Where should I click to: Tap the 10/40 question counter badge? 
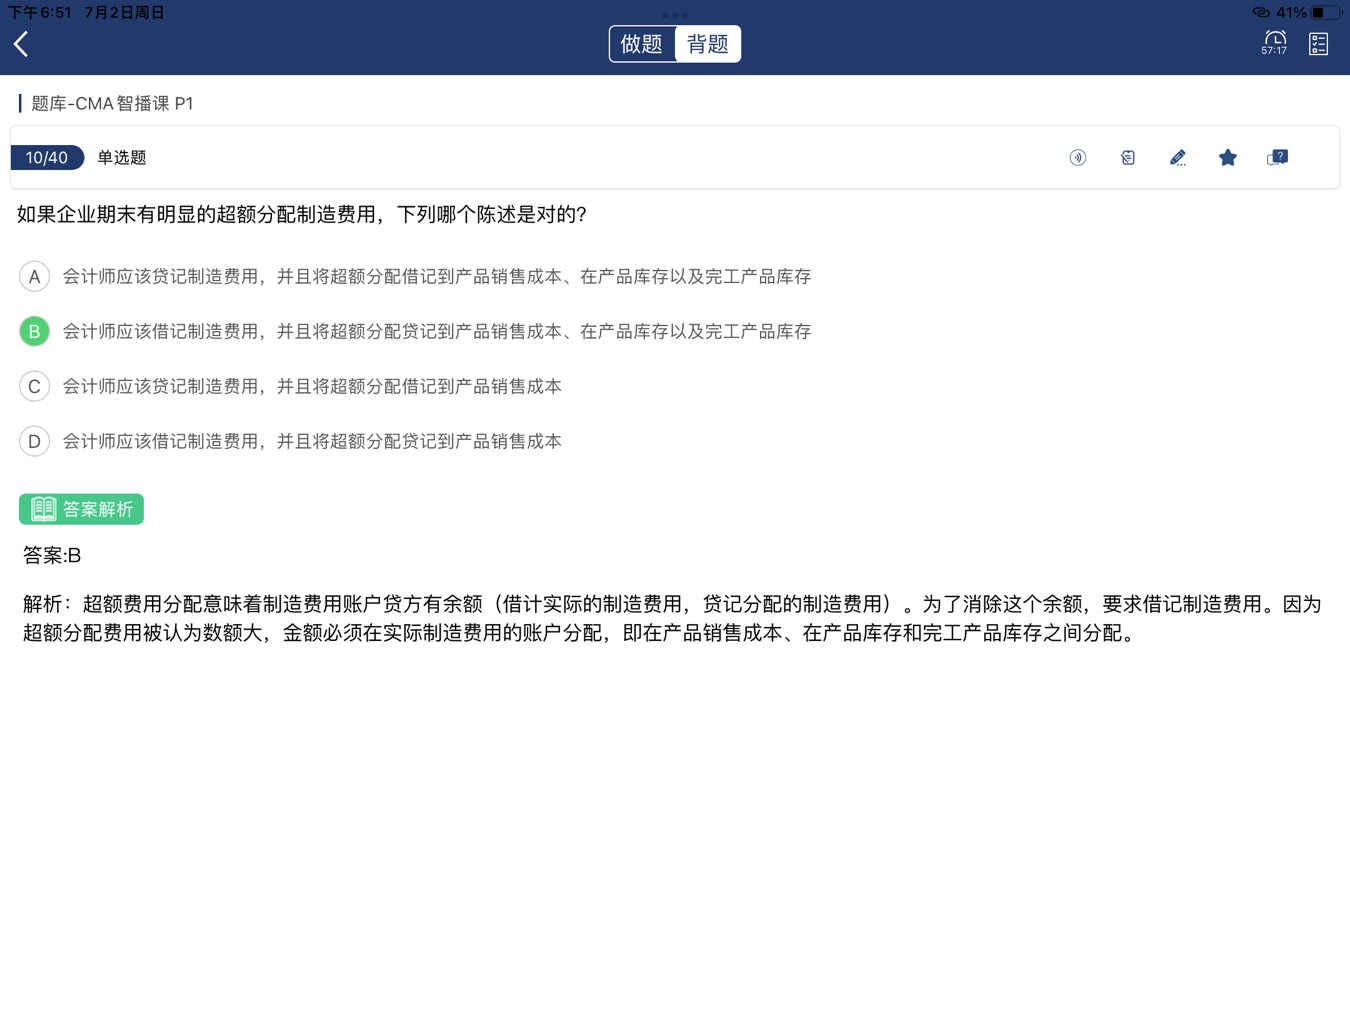pos(47,158)
